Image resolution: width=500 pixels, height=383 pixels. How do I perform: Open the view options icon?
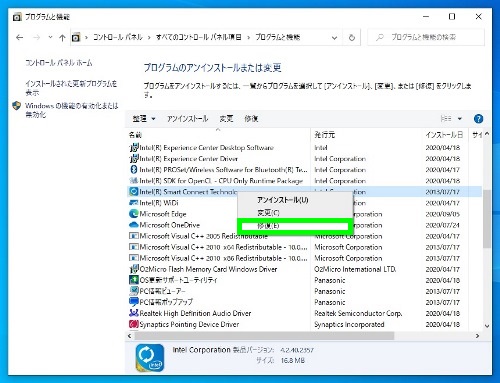(446, 119)
